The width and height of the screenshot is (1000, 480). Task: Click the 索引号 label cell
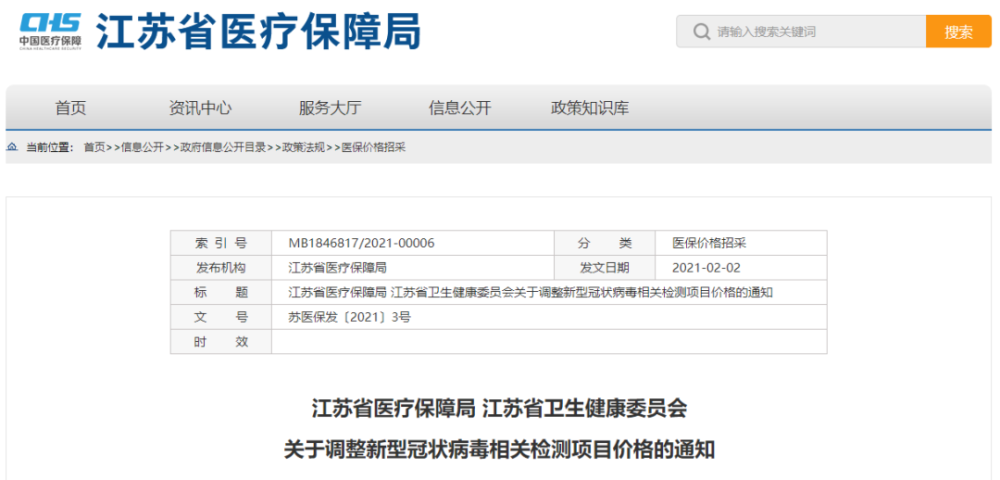tap(221, 243)
